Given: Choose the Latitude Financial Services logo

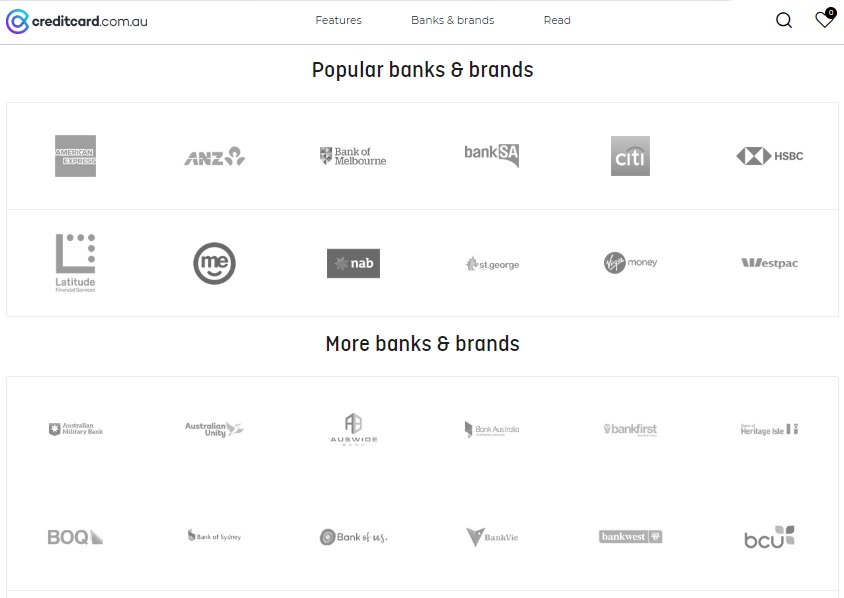Looking at the screenshot, I should point(75,263).
